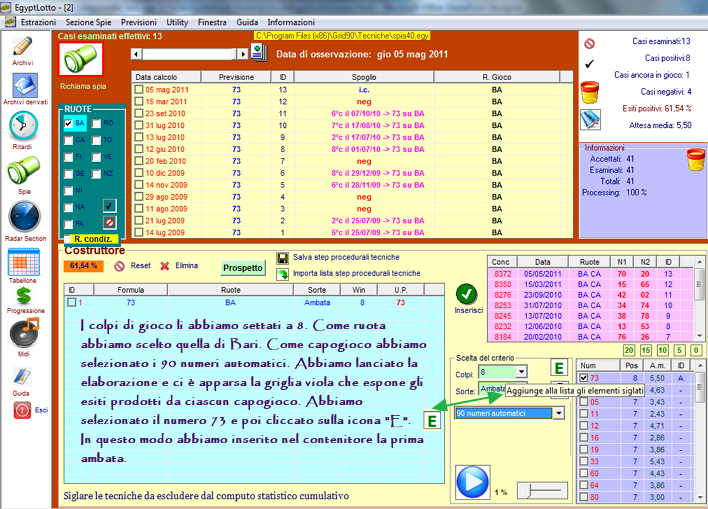Click the Num list vertical scrollbar

click(699, 431)
